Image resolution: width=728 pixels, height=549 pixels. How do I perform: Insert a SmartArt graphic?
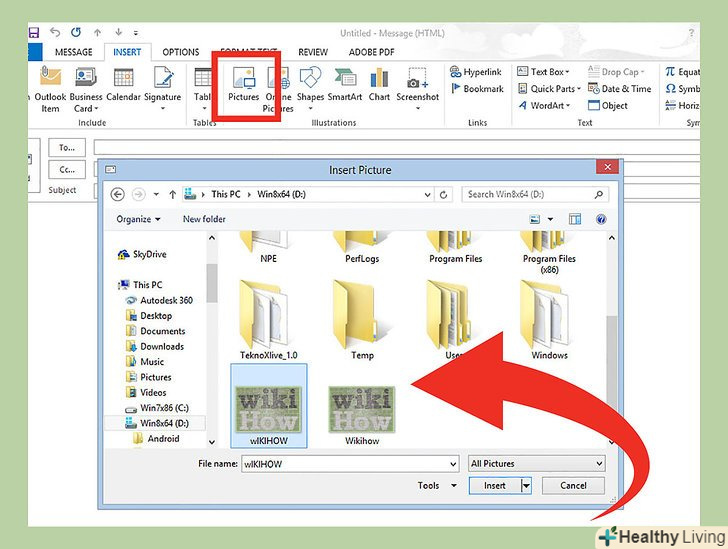pos(345,85)
